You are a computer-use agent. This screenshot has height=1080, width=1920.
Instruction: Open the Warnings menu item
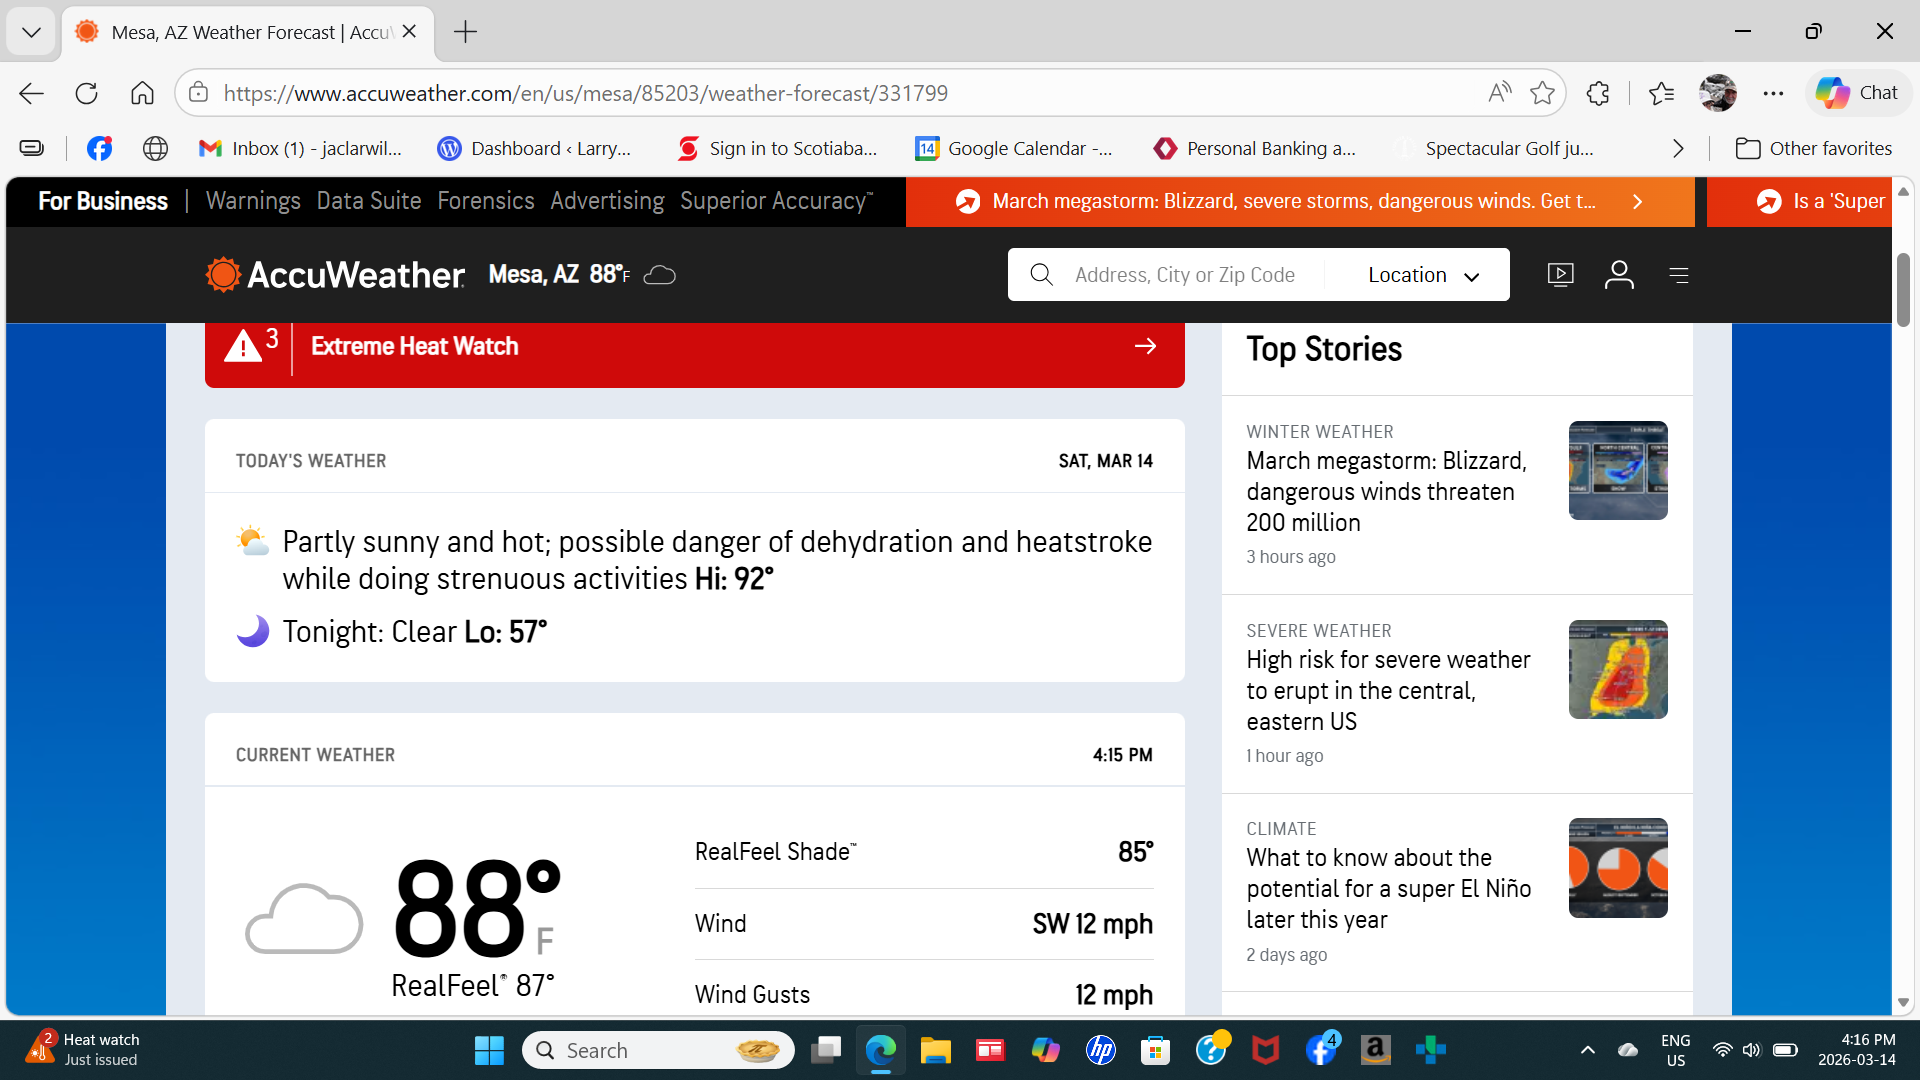point(253,201)
